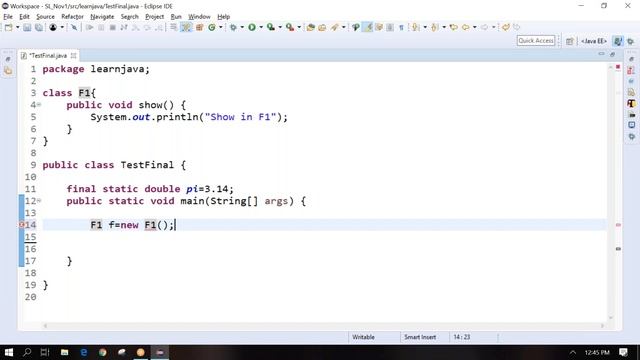Toggle Block Selection Mode button
Image resolution: width=640 pixels, height=360 pixels.
point(390,27)
